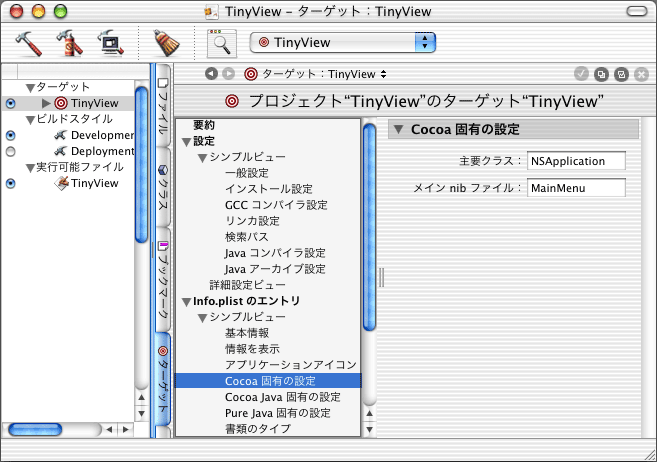Click the gray checkmark icon in navigation bar
The image size is (657, 462).
[581, 74]
